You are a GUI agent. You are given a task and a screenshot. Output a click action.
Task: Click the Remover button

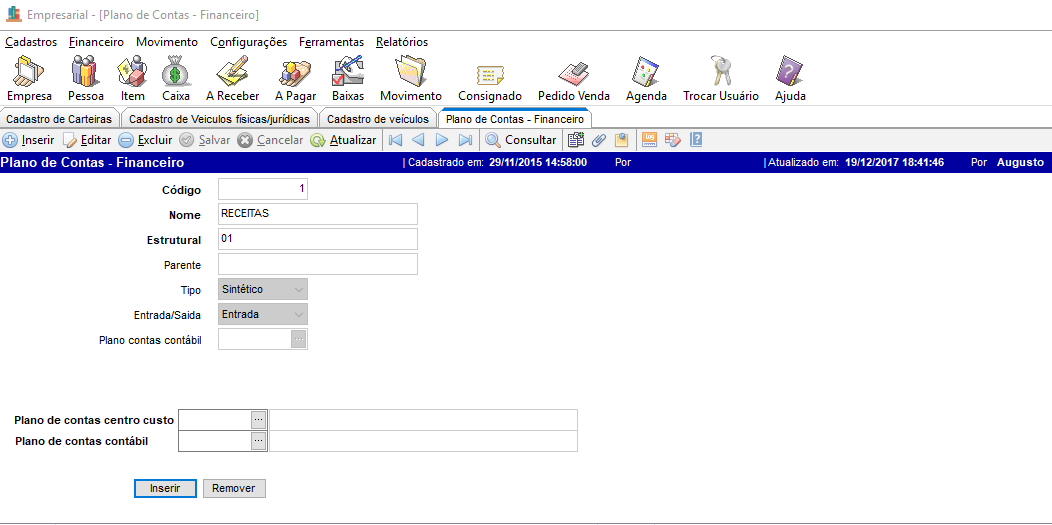234,488
